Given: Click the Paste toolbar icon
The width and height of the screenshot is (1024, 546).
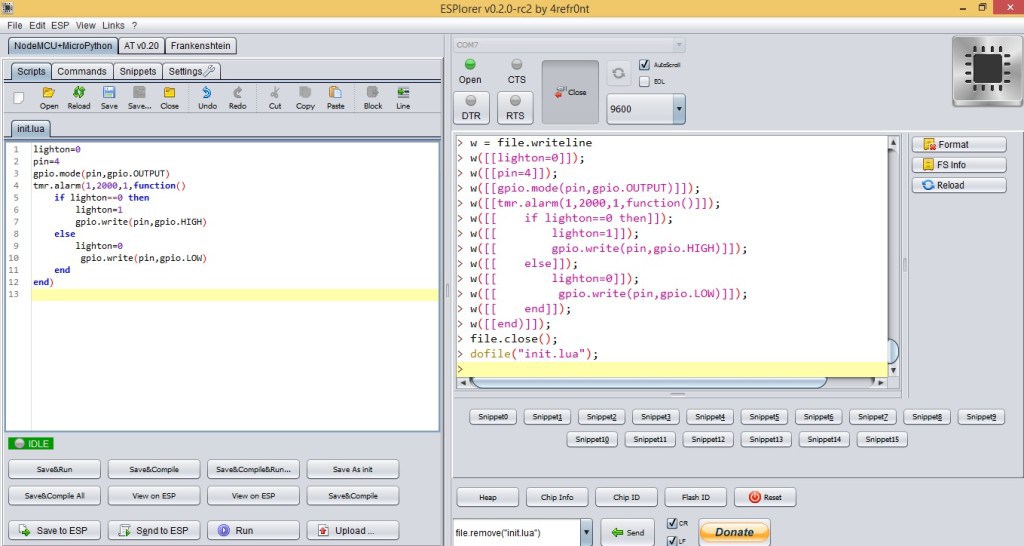Looking at the screenshot, I should click(335, 96).
